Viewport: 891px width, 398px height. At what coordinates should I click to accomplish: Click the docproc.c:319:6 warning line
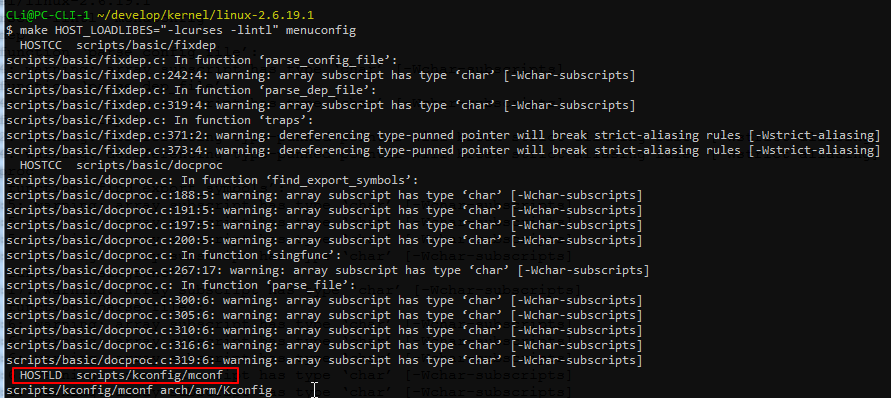(324, 360)
